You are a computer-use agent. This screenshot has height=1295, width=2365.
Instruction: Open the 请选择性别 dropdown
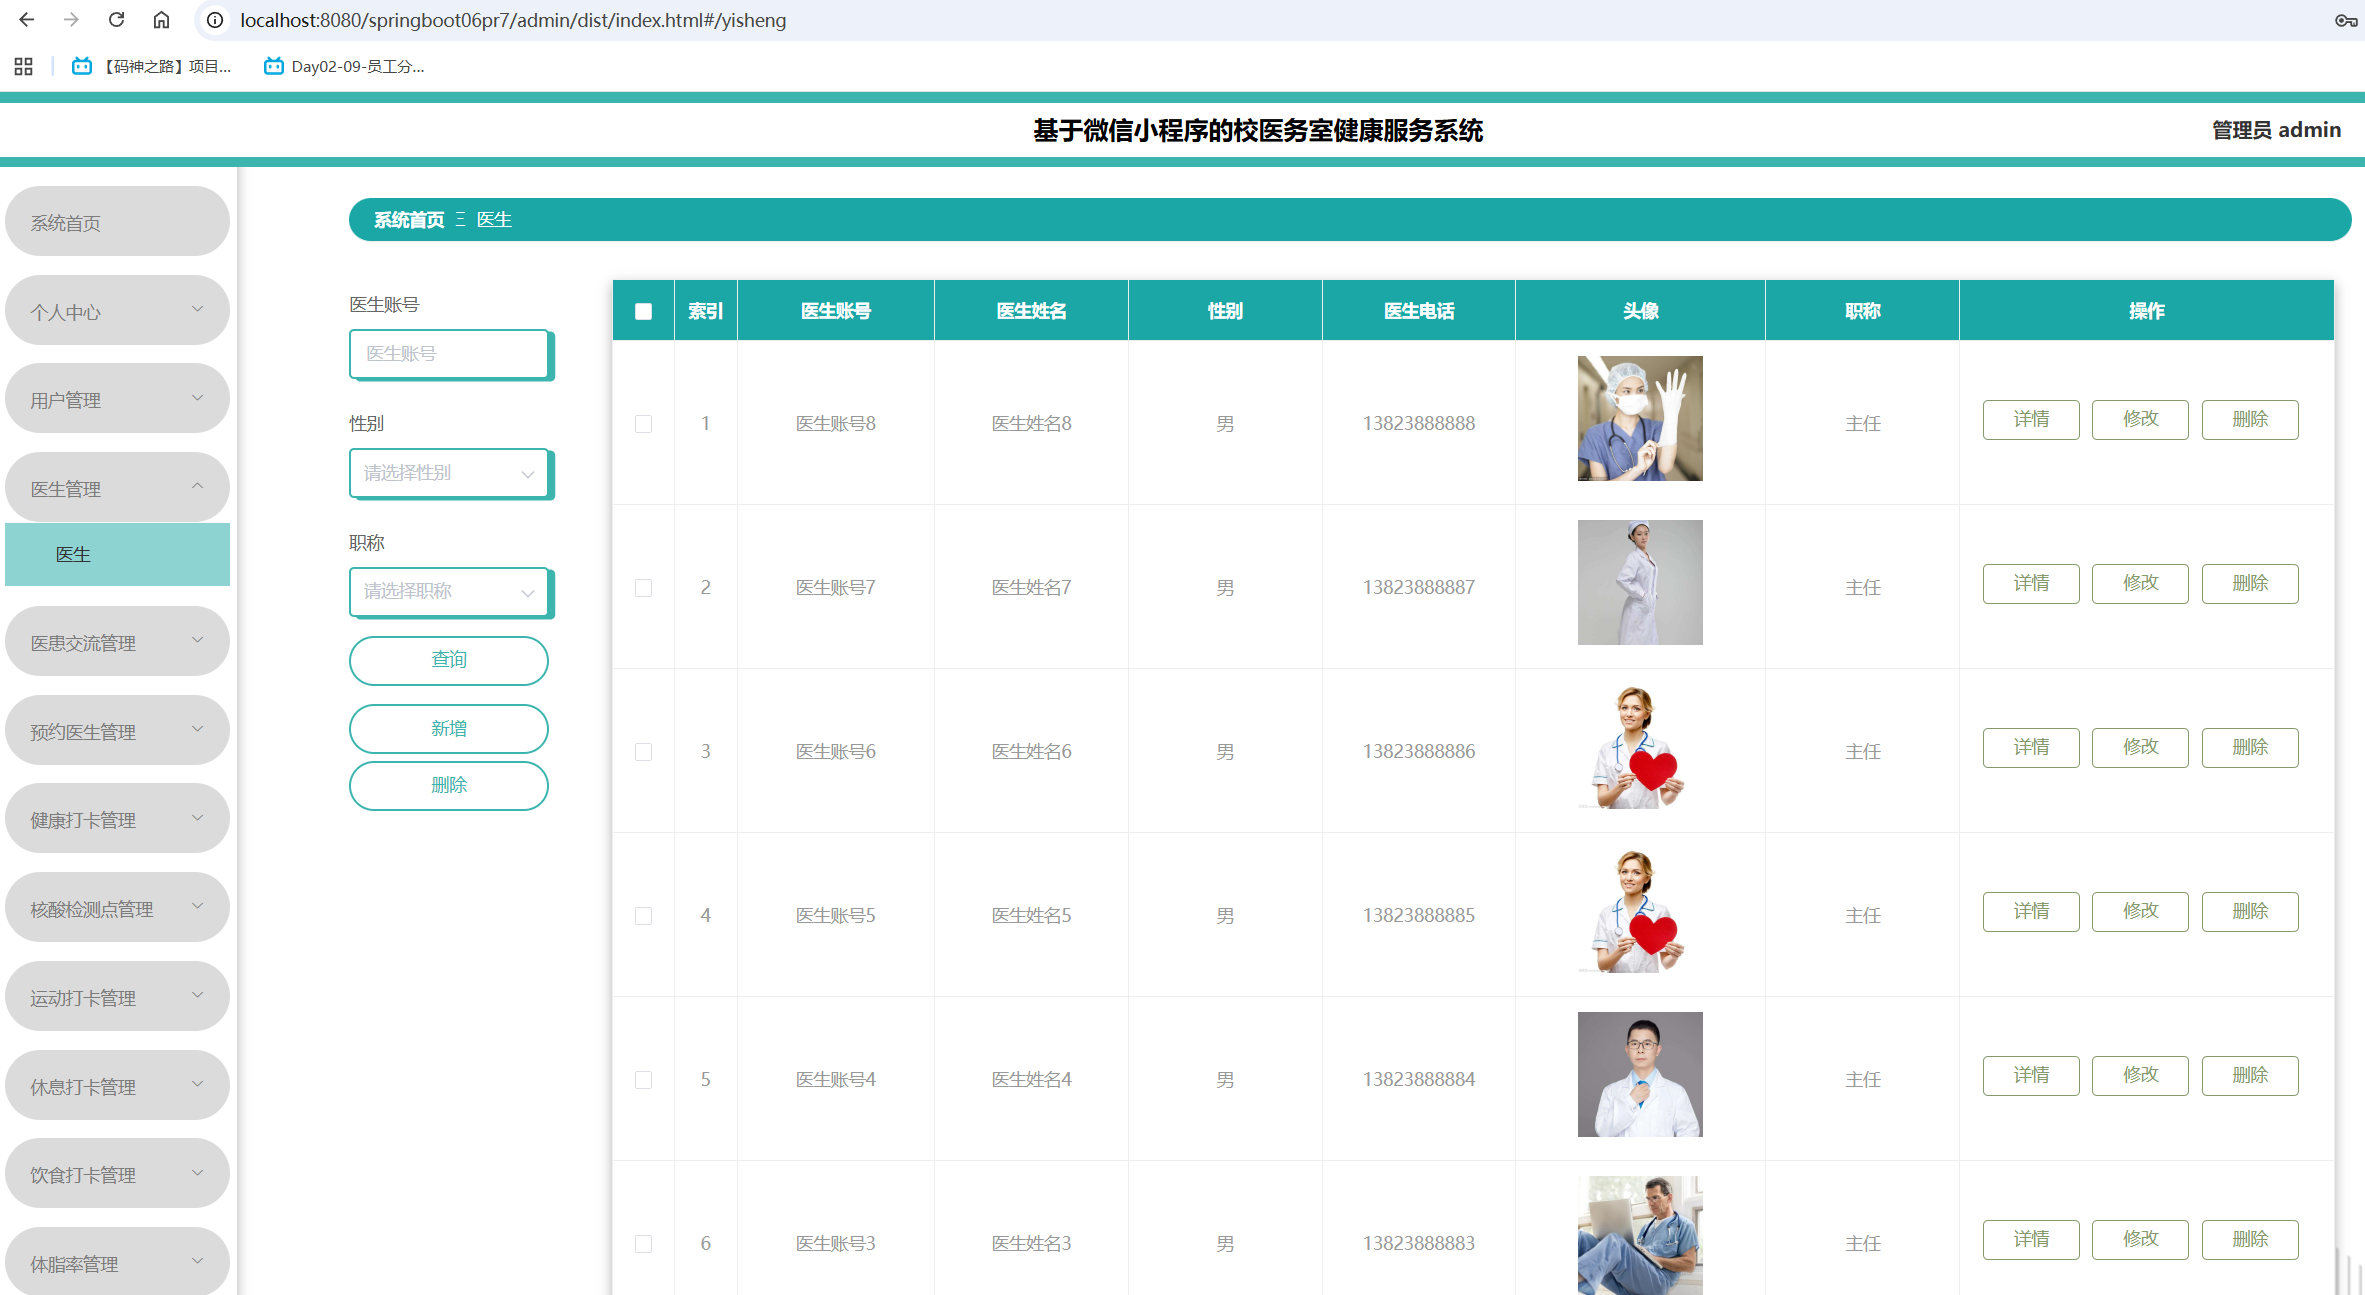click(449, 473)
